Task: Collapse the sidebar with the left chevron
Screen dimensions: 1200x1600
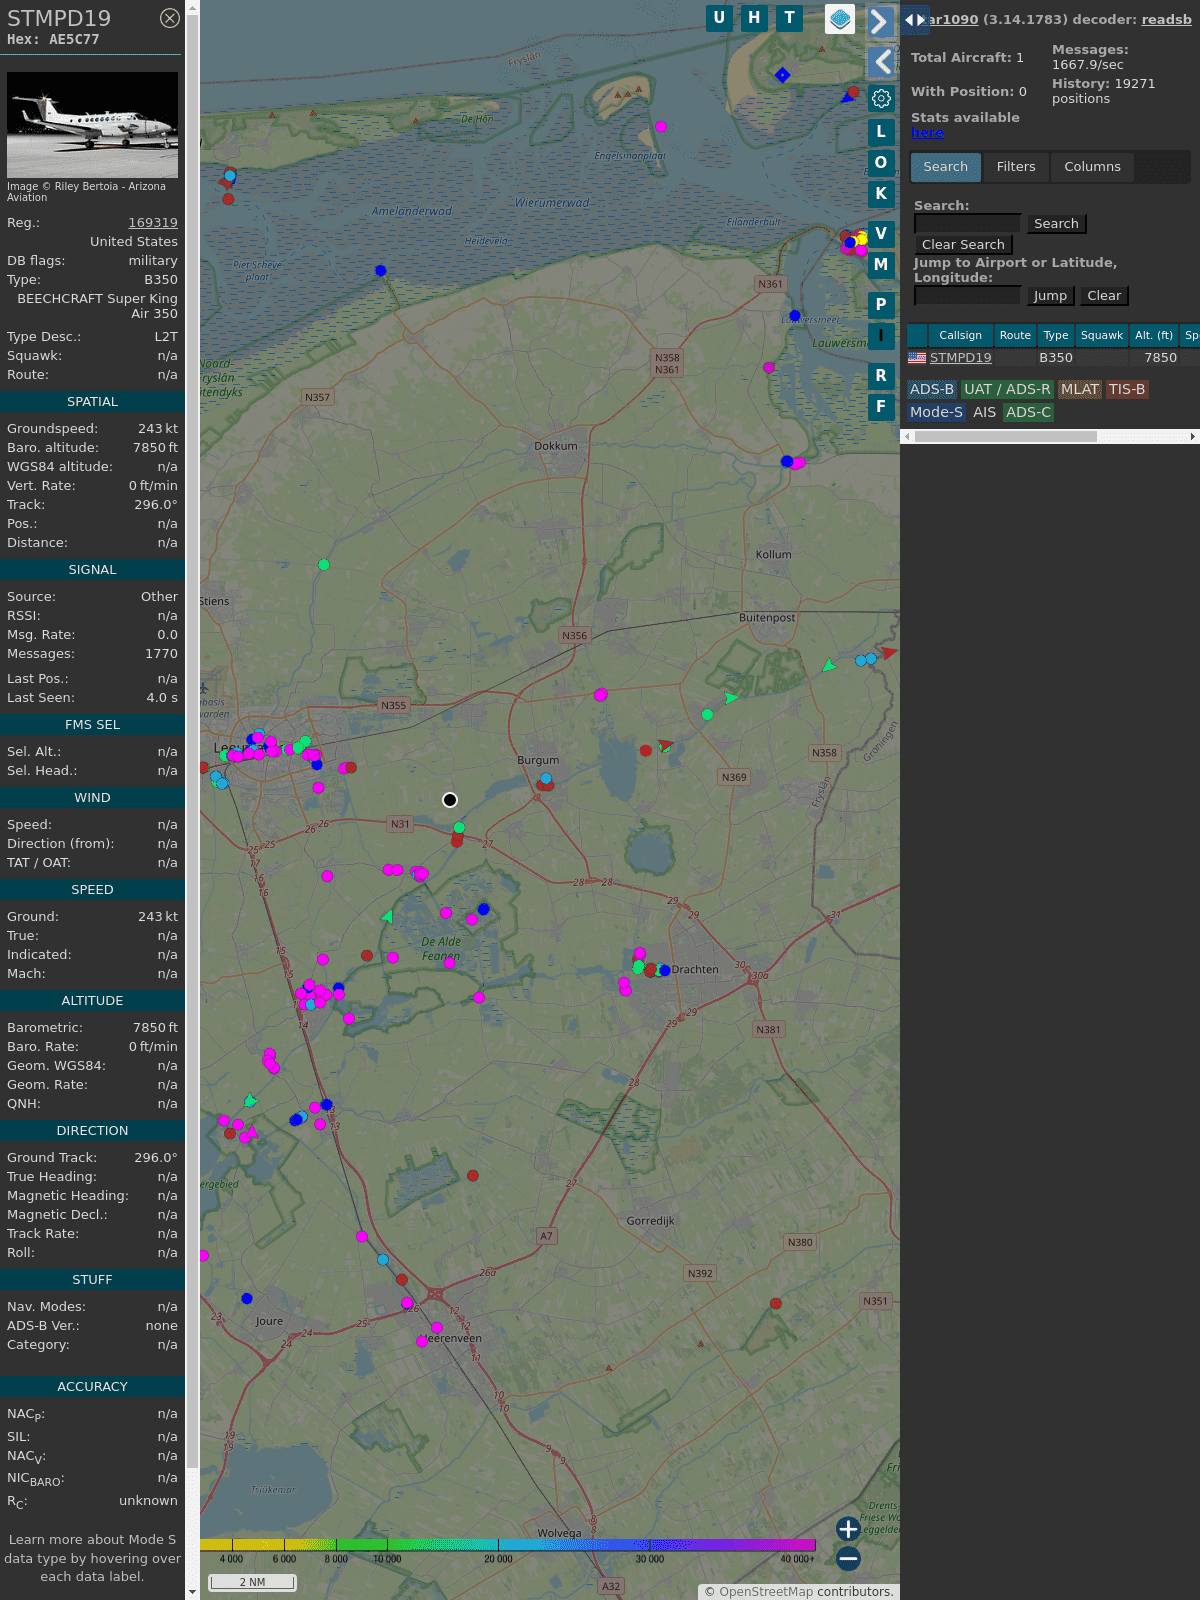Action: click(x=882, y=62)
